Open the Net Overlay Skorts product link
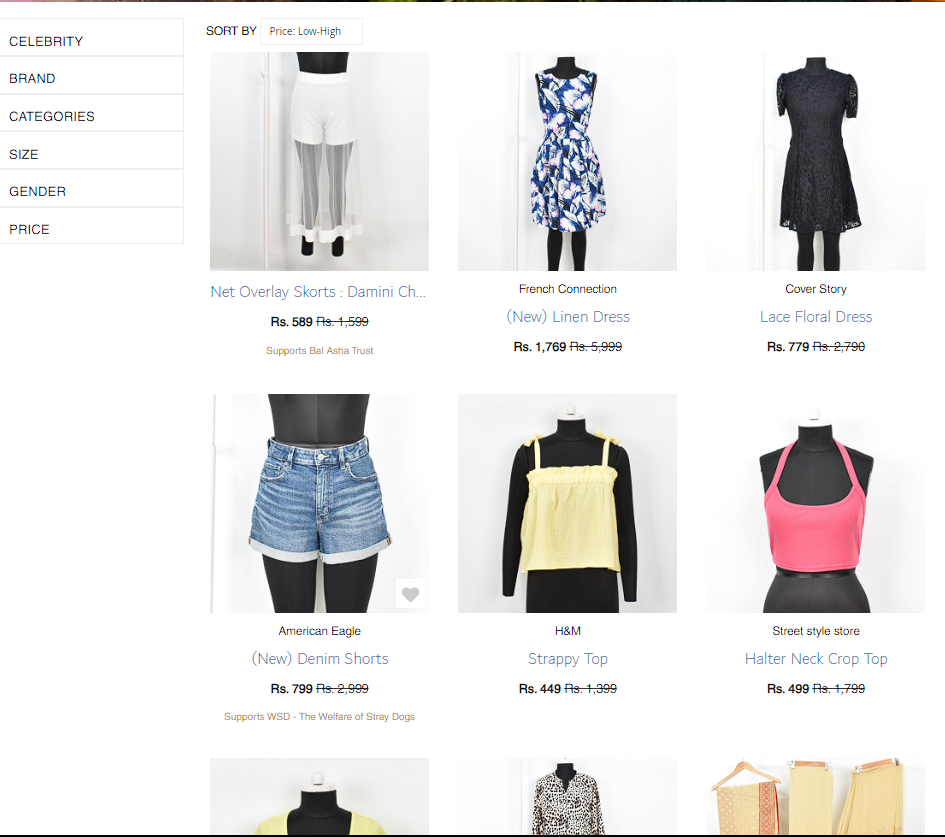Viewport: 945px width, 837px height. [318, 292]
